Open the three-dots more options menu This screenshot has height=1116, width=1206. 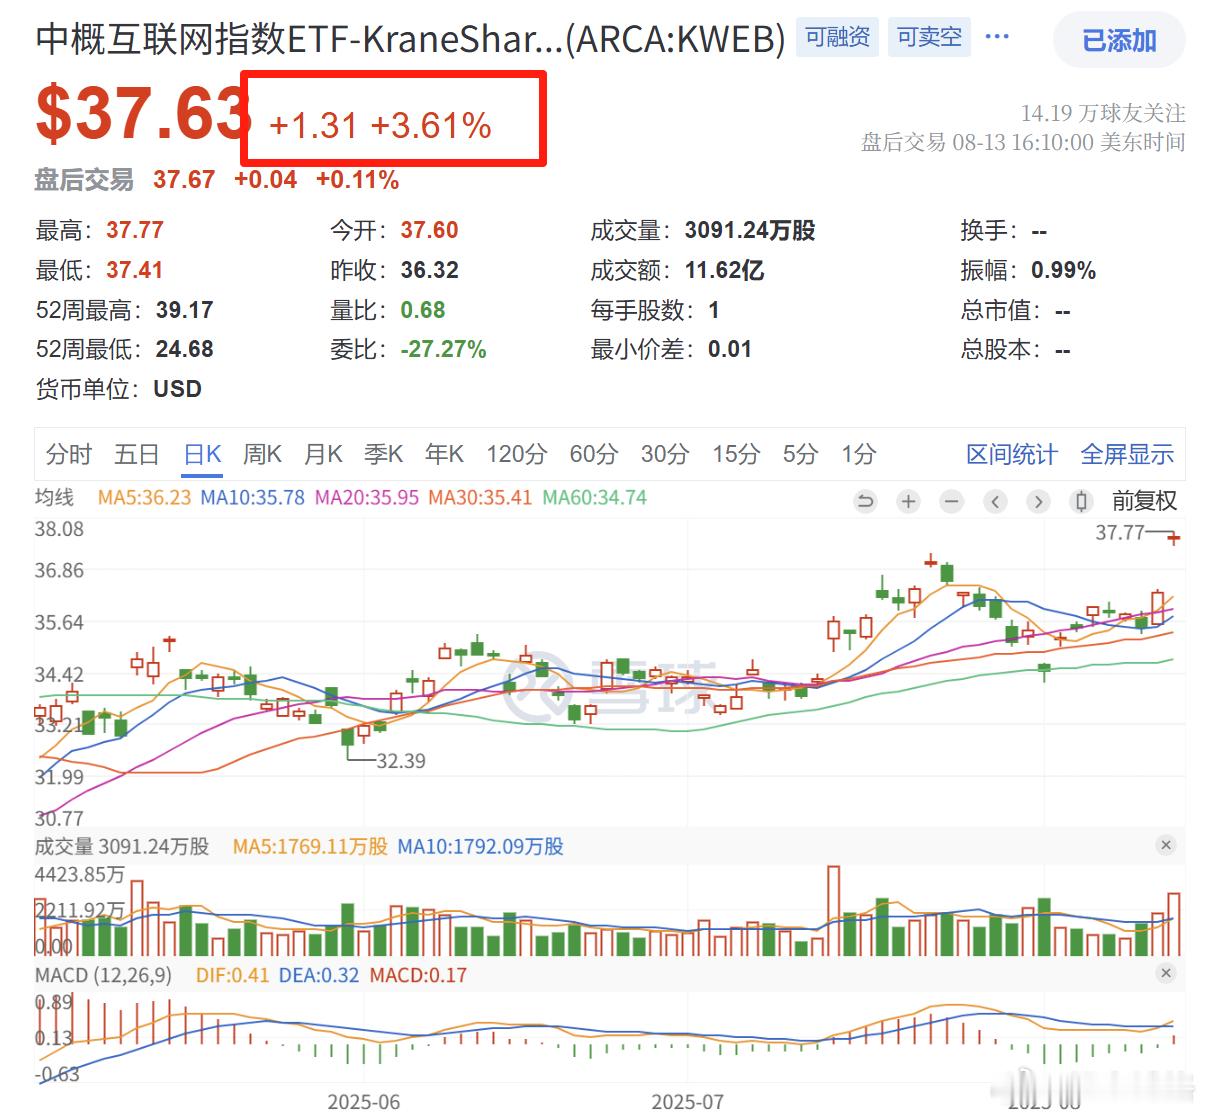coord(997,37)
